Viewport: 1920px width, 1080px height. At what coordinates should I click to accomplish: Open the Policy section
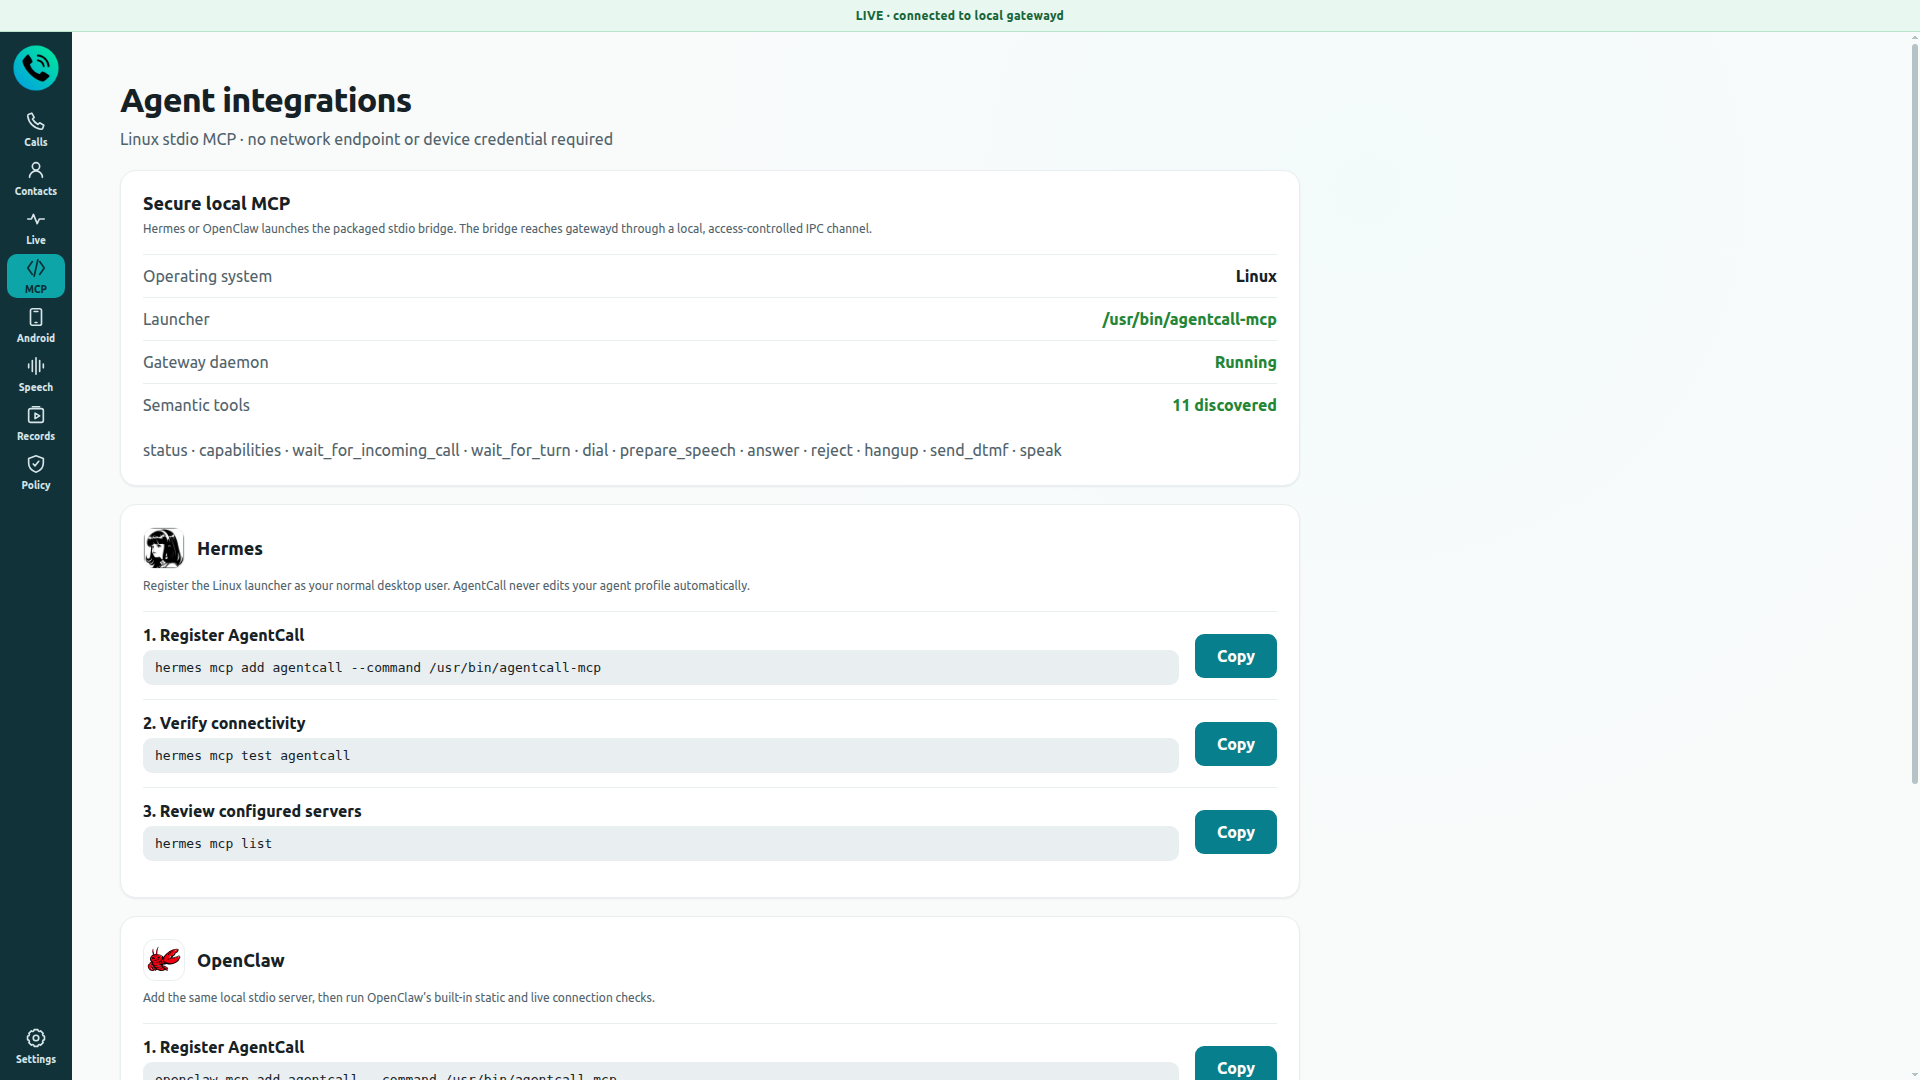36,472
